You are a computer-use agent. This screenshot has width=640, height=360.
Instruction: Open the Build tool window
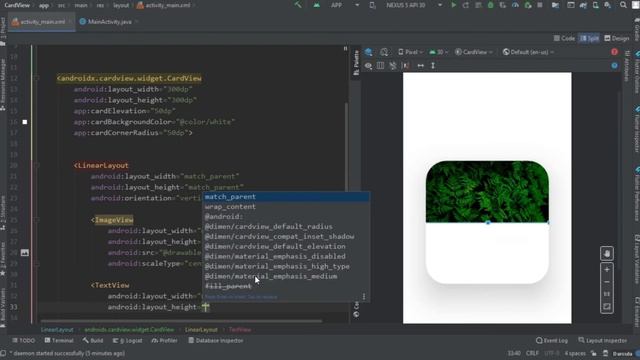[93, 340]
